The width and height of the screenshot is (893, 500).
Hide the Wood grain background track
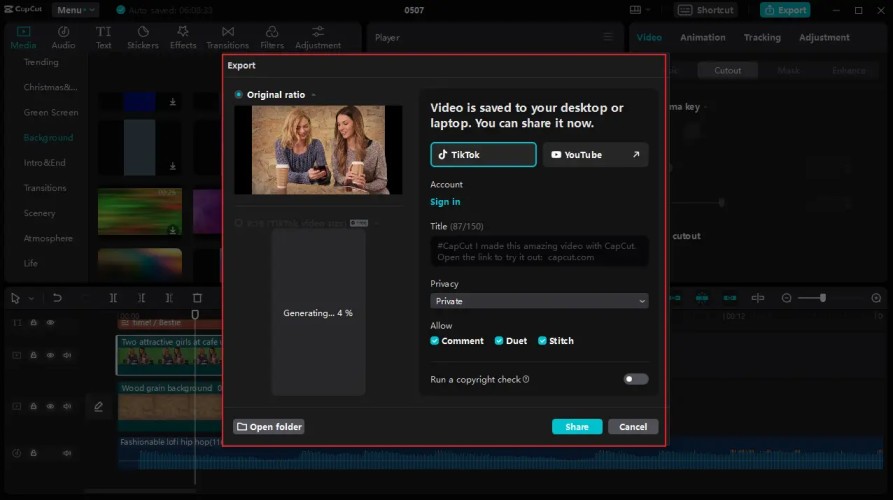(x=50, y=406)
